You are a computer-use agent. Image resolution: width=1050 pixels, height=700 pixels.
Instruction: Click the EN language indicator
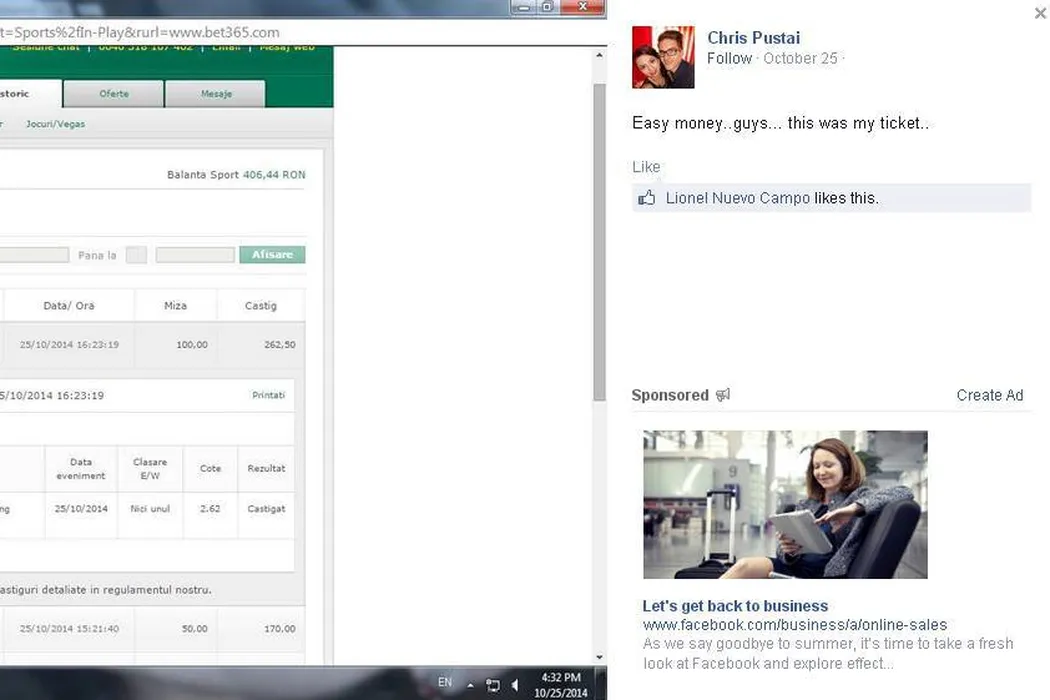click(x=445, y=683)
